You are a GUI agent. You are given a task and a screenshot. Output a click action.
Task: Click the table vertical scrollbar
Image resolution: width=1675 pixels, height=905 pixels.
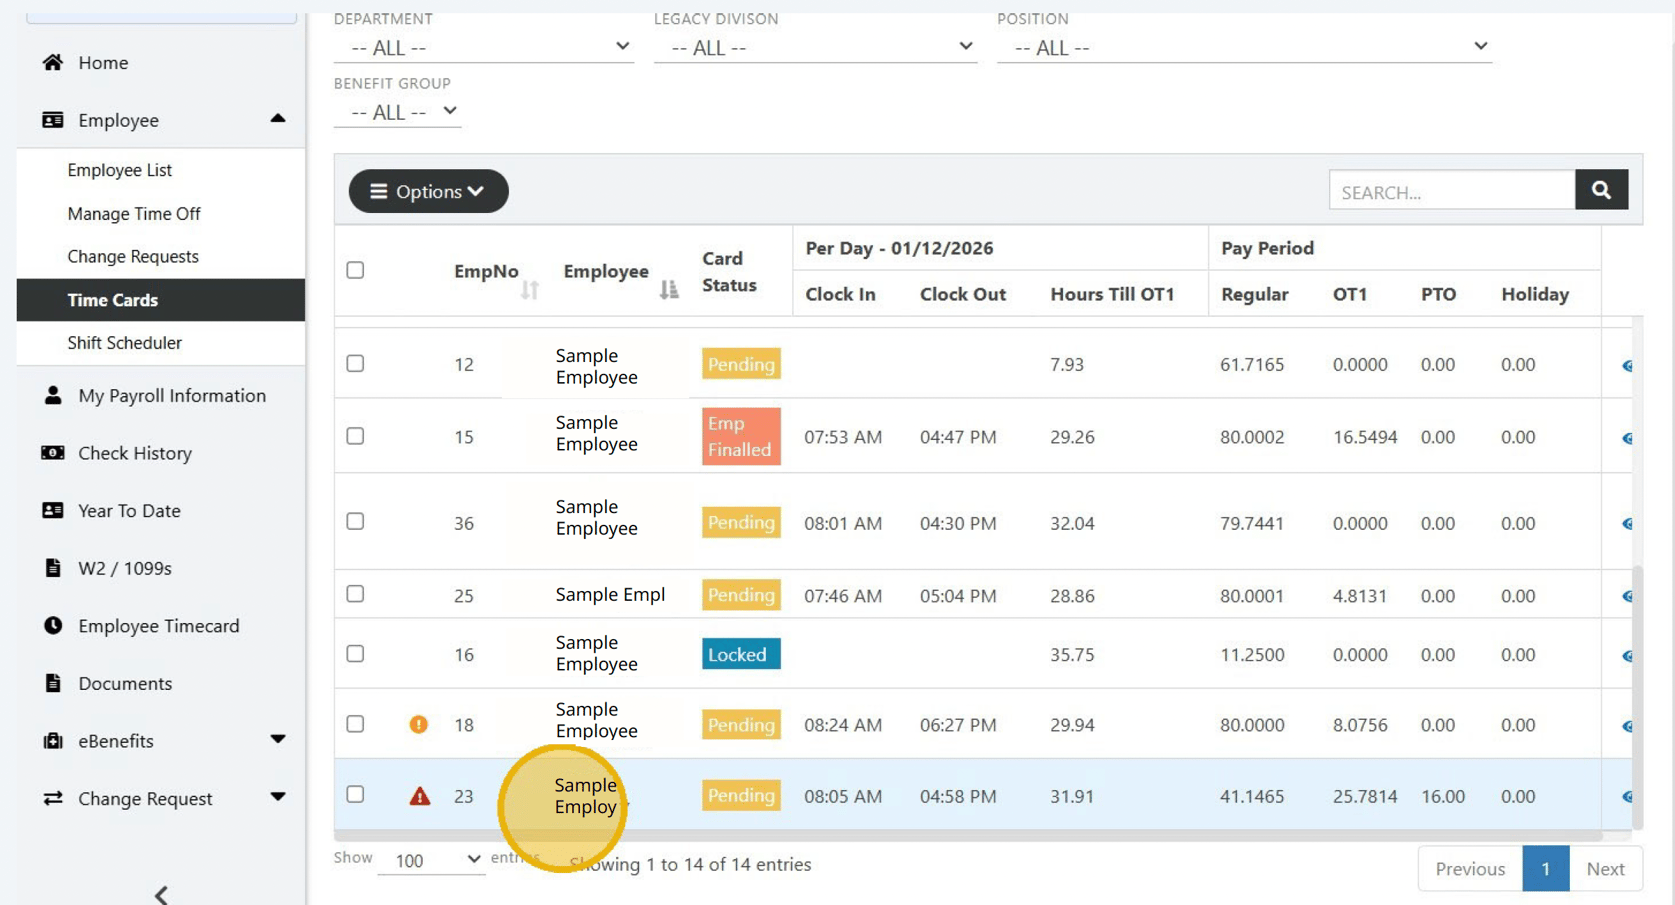coord(1637,697)
